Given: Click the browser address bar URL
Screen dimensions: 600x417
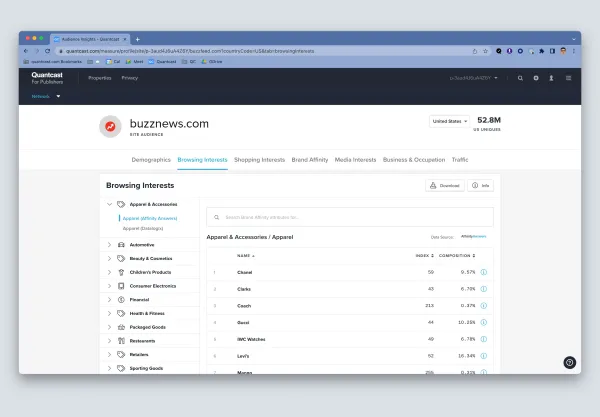Looking at the screenshot, I should click(190, 51).
